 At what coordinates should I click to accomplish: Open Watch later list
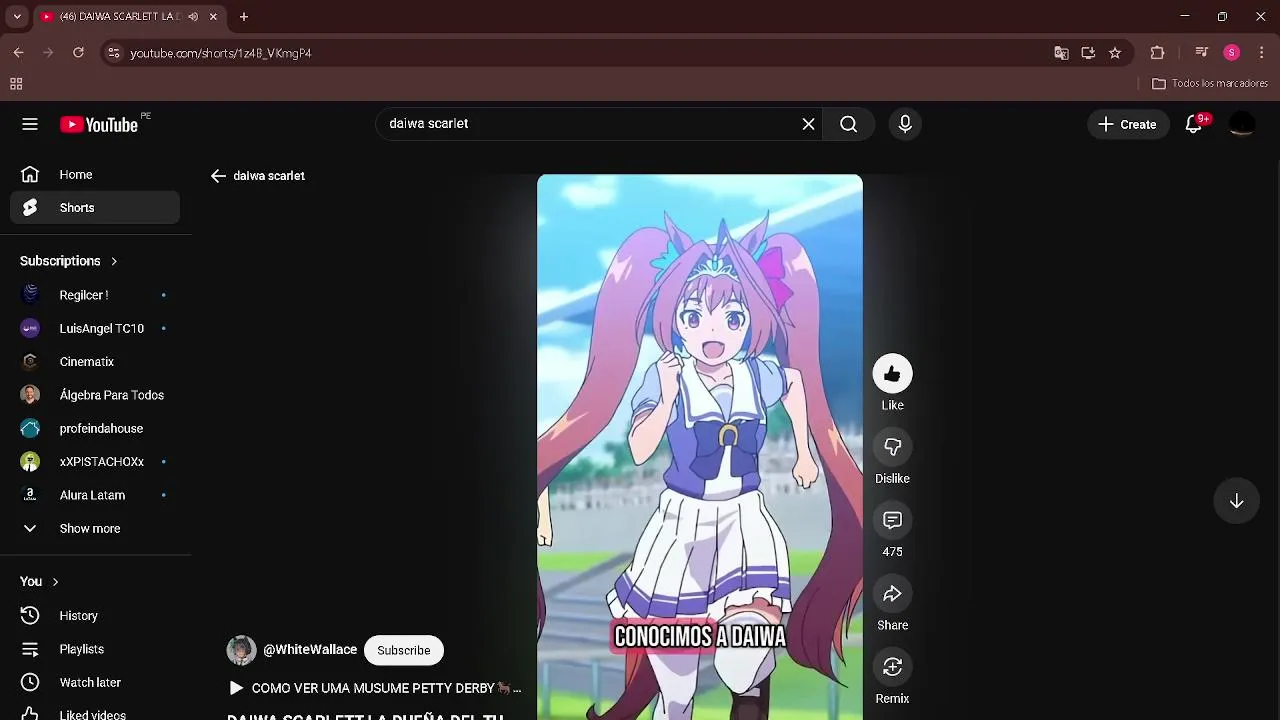[x=95, y=682]
